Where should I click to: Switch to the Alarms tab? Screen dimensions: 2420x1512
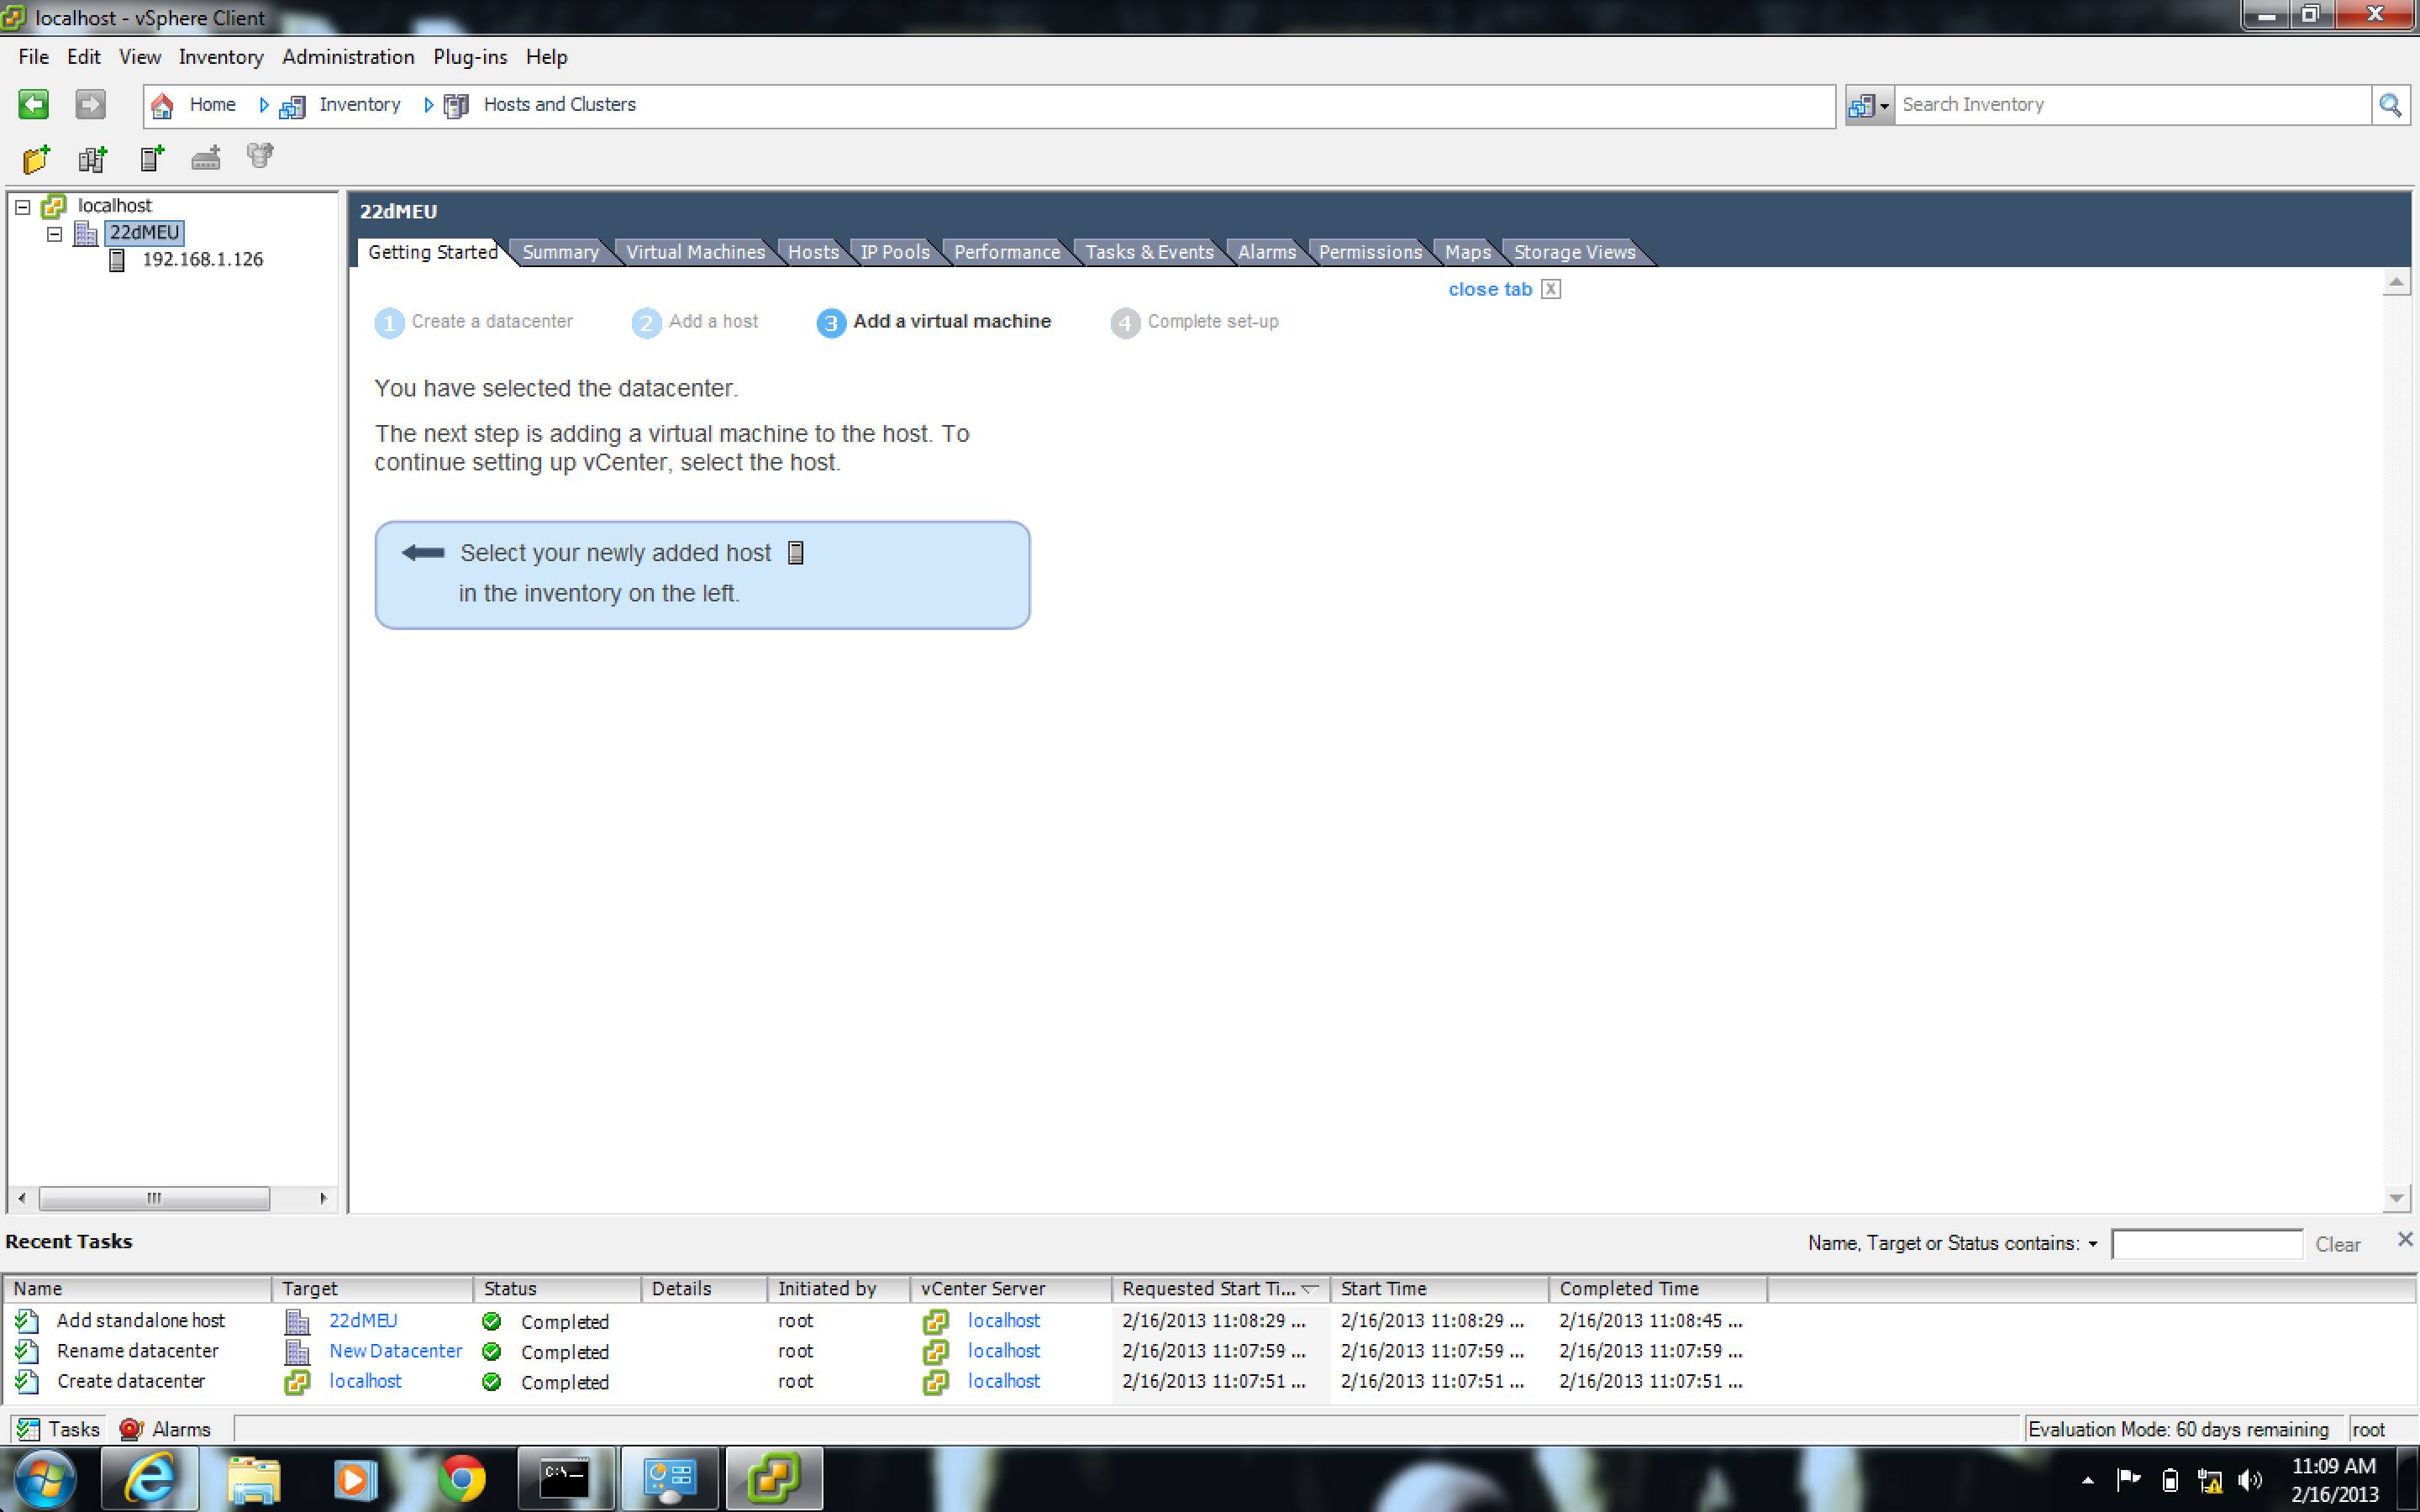coord(1266,252)
